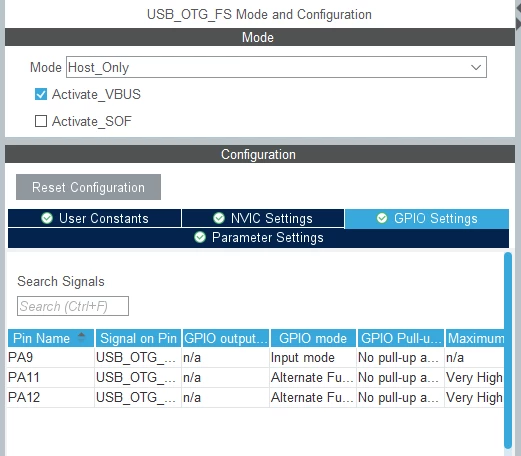Click the Reset Configuration button
521x456 pixels.
pos(88,187)
